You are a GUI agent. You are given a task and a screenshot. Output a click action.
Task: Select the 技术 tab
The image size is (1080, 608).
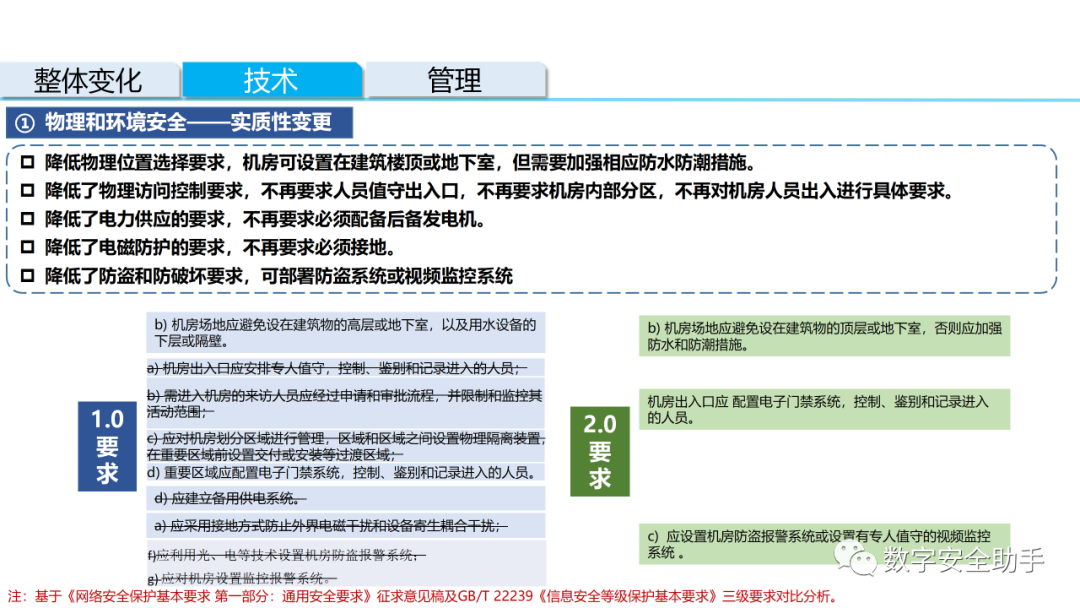click(x=271, y=80)
